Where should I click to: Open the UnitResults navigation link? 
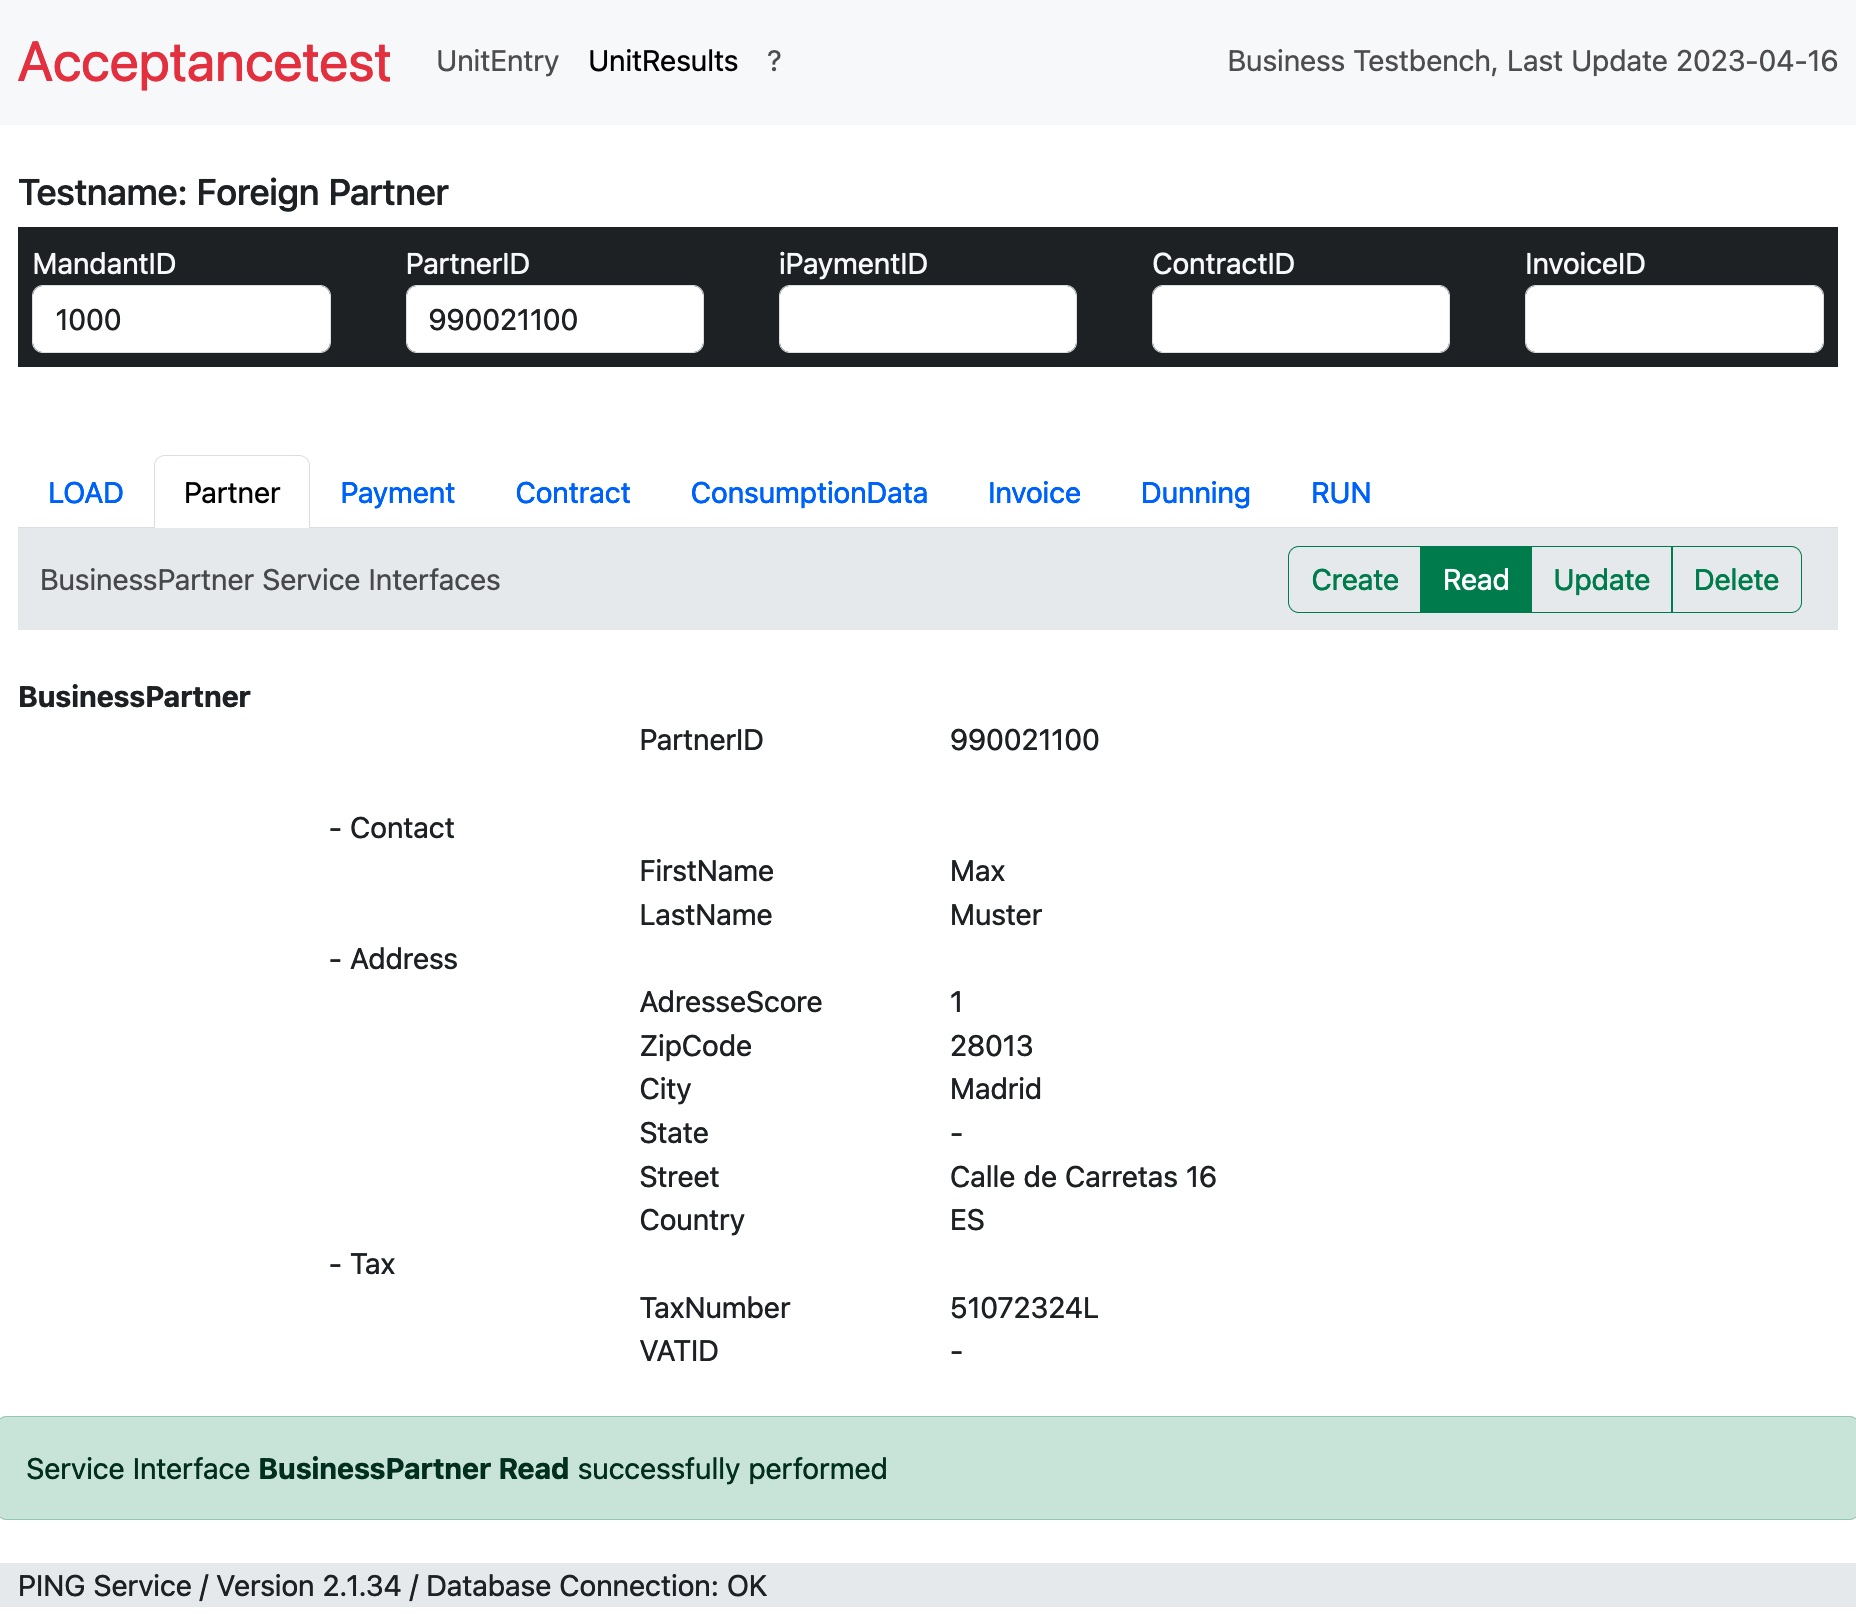pos(663,61)
